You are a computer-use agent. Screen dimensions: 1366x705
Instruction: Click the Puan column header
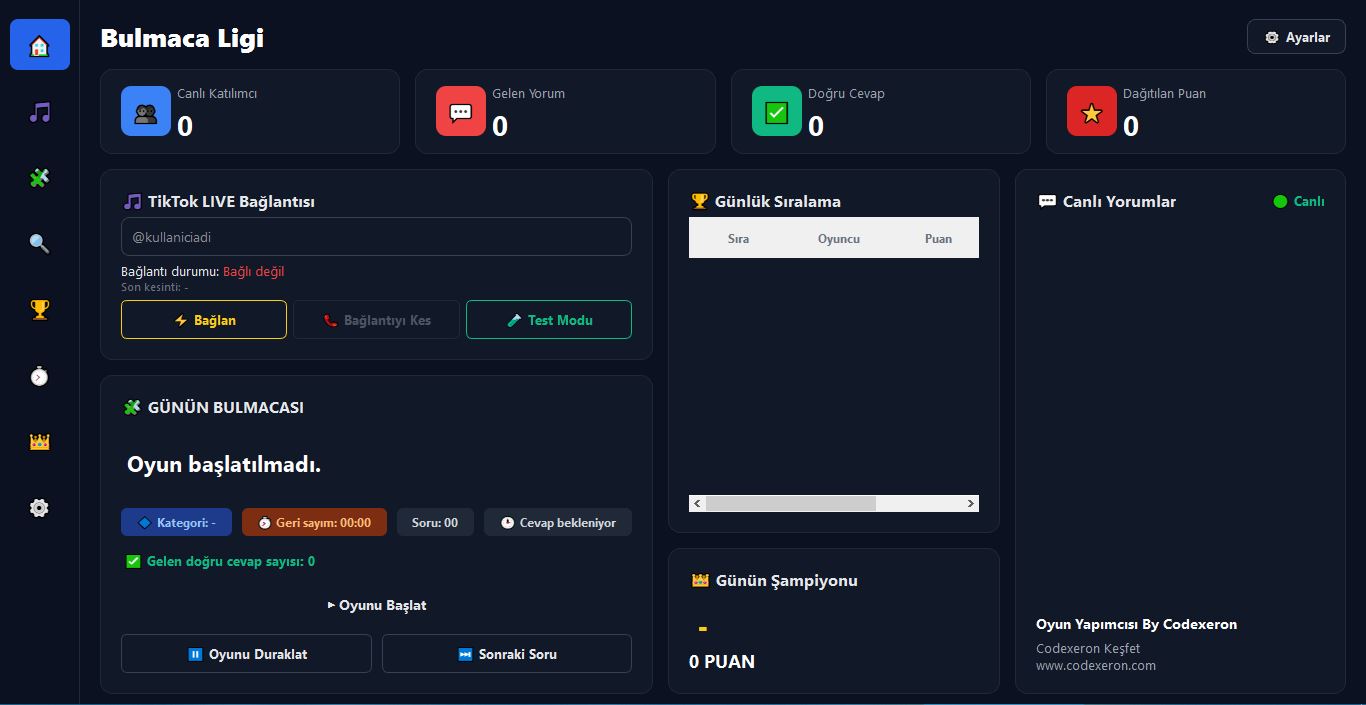tap(938, 238)
